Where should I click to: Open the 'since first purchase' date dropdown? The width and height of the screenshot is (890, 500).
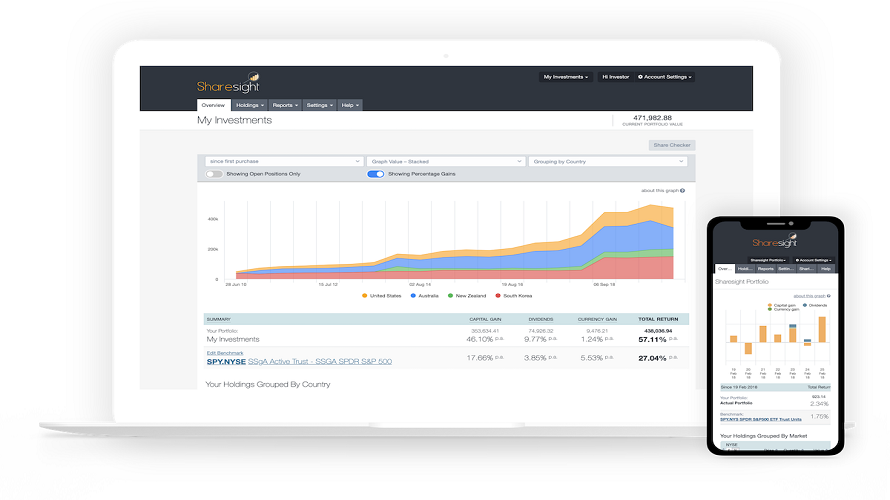[x=283, y=161]
